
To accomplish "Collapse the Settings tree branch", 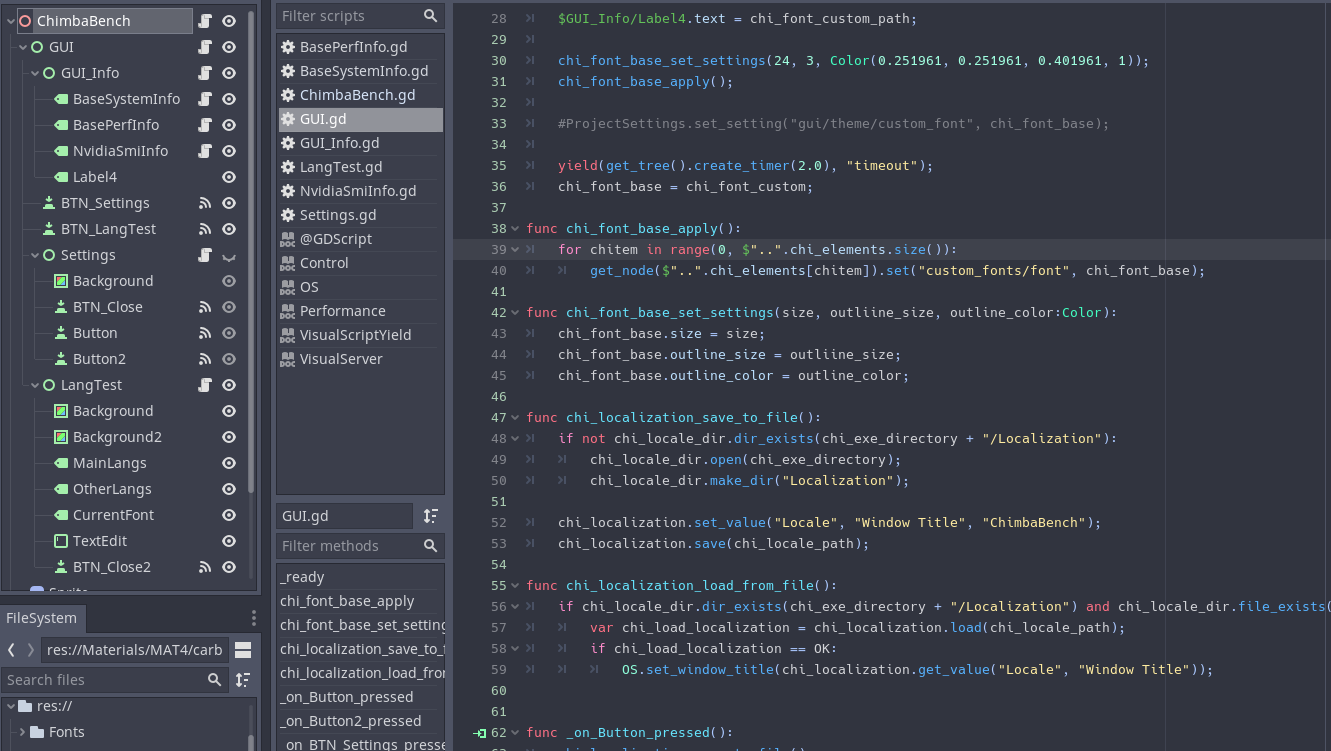I will [35, 255].
